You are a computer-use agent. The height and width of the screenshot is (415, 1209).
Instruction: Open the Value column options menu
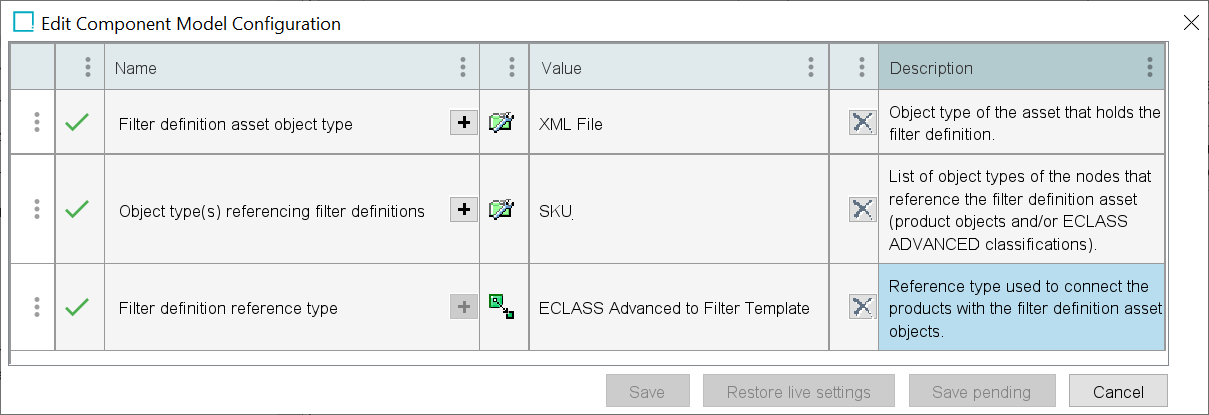[x=811, y=67]
